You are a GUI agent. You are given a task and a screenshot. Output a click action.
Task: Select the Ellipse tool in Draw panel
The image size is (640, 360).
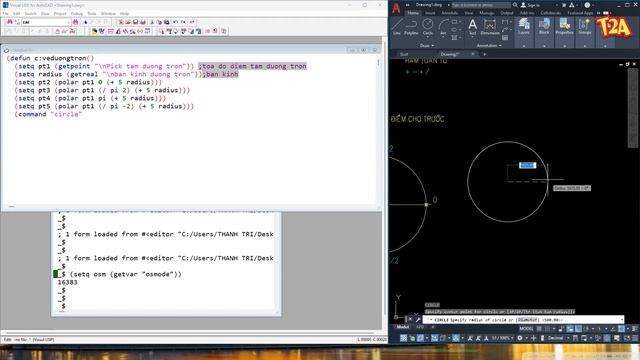point(454,30)
